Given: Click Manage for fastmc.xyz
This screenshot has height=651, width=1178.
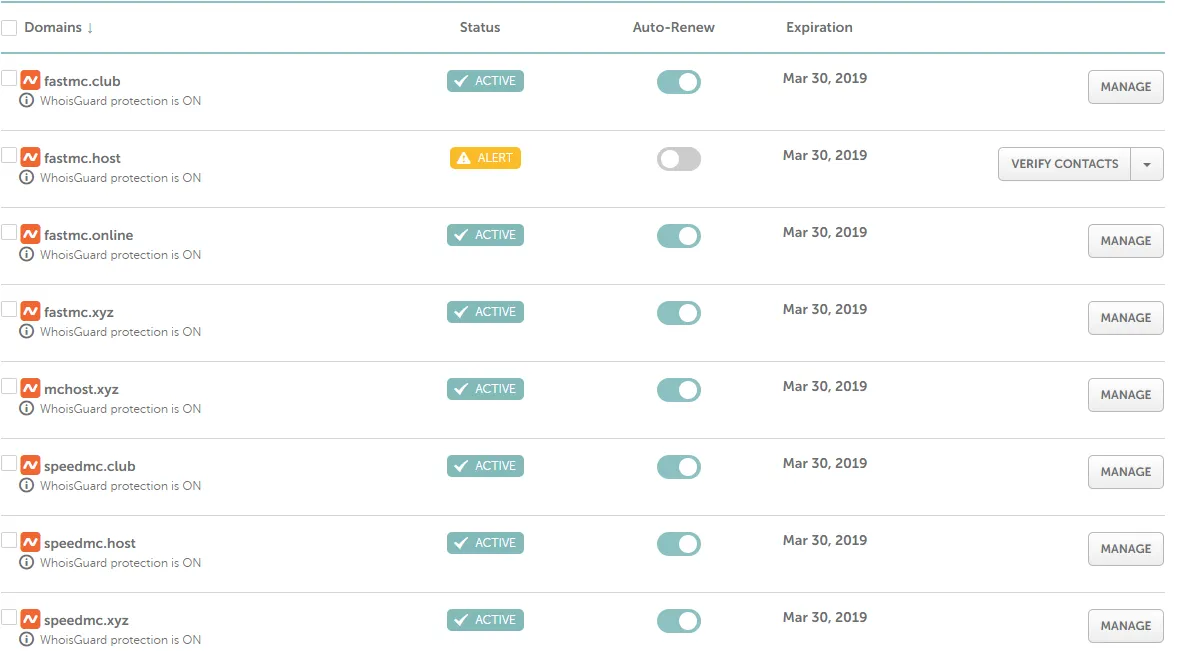Looking at the screenshot, I should pos(1125,318).
